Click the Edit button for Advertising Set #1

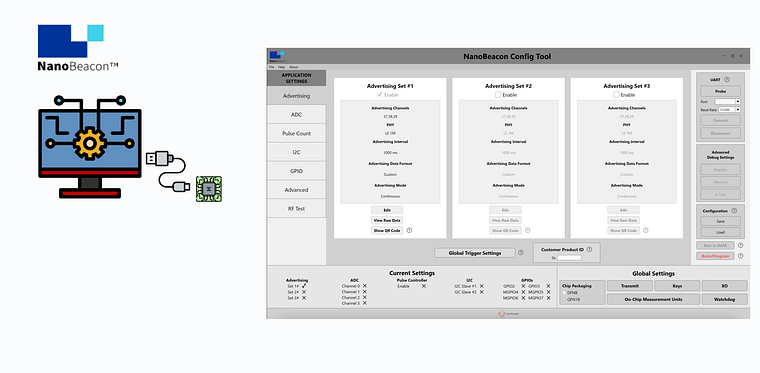(x=387, y=210)
